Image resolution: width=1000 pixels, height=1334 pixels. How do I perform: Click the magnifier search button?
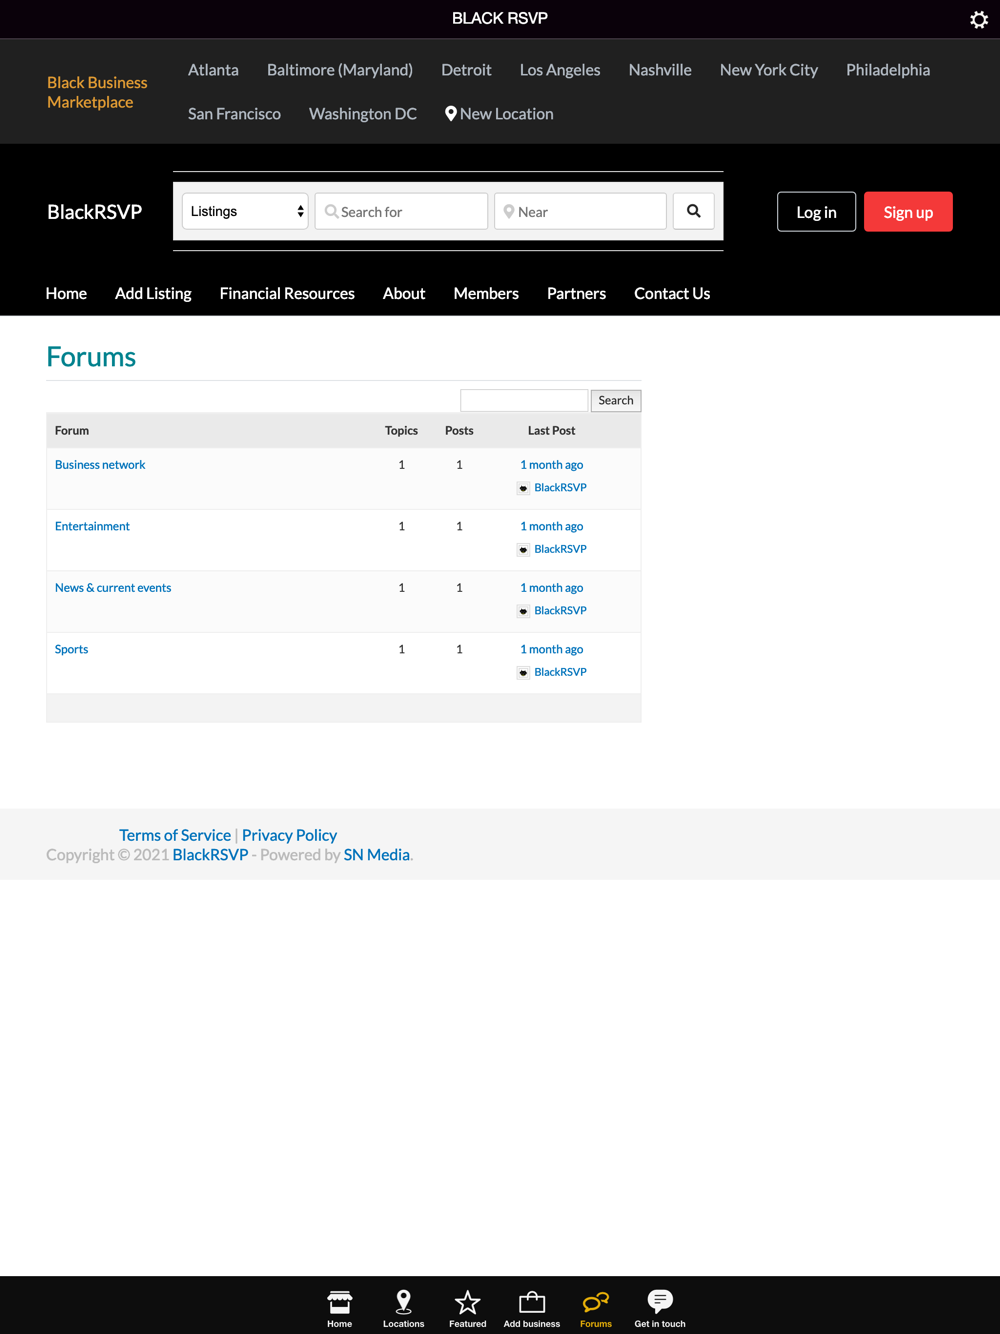pos(693,211)
